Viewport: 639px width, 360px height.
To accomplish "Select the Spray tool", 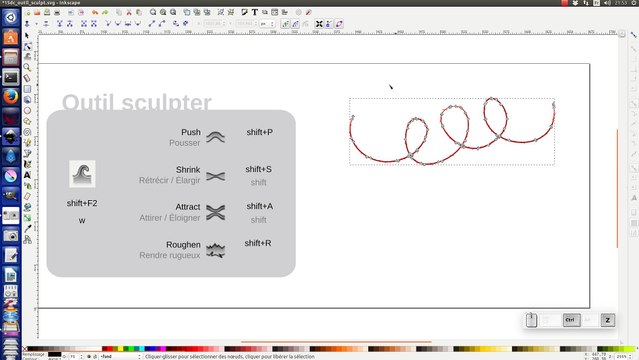I will [x=27, y=186].
